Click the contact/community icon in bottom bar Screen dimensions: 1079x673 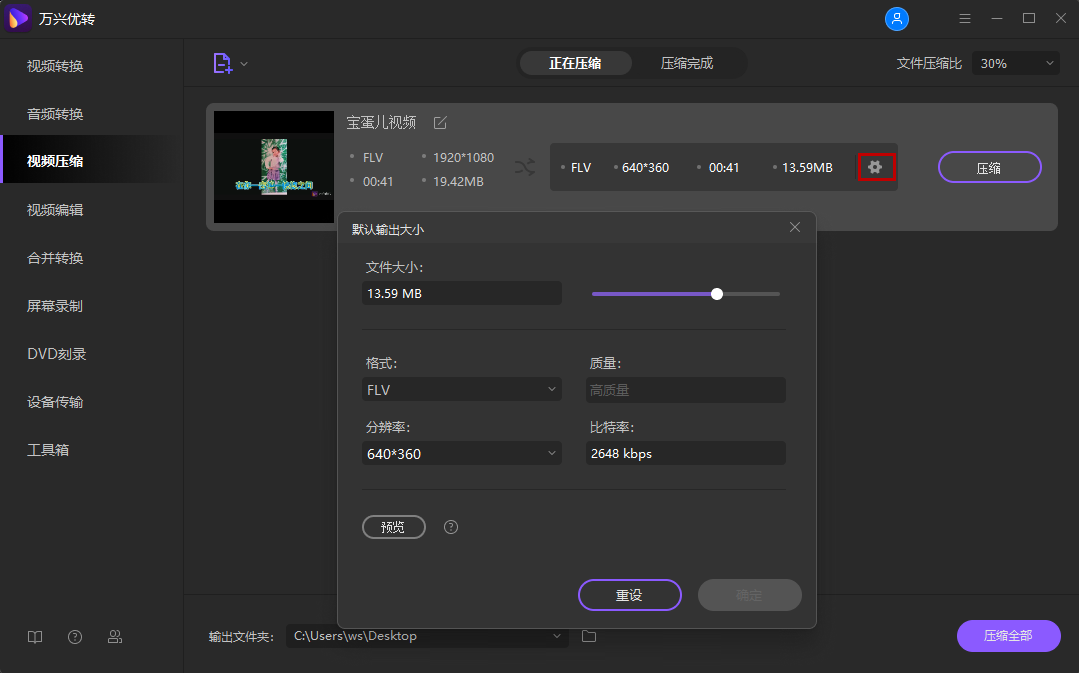point(114,636)
